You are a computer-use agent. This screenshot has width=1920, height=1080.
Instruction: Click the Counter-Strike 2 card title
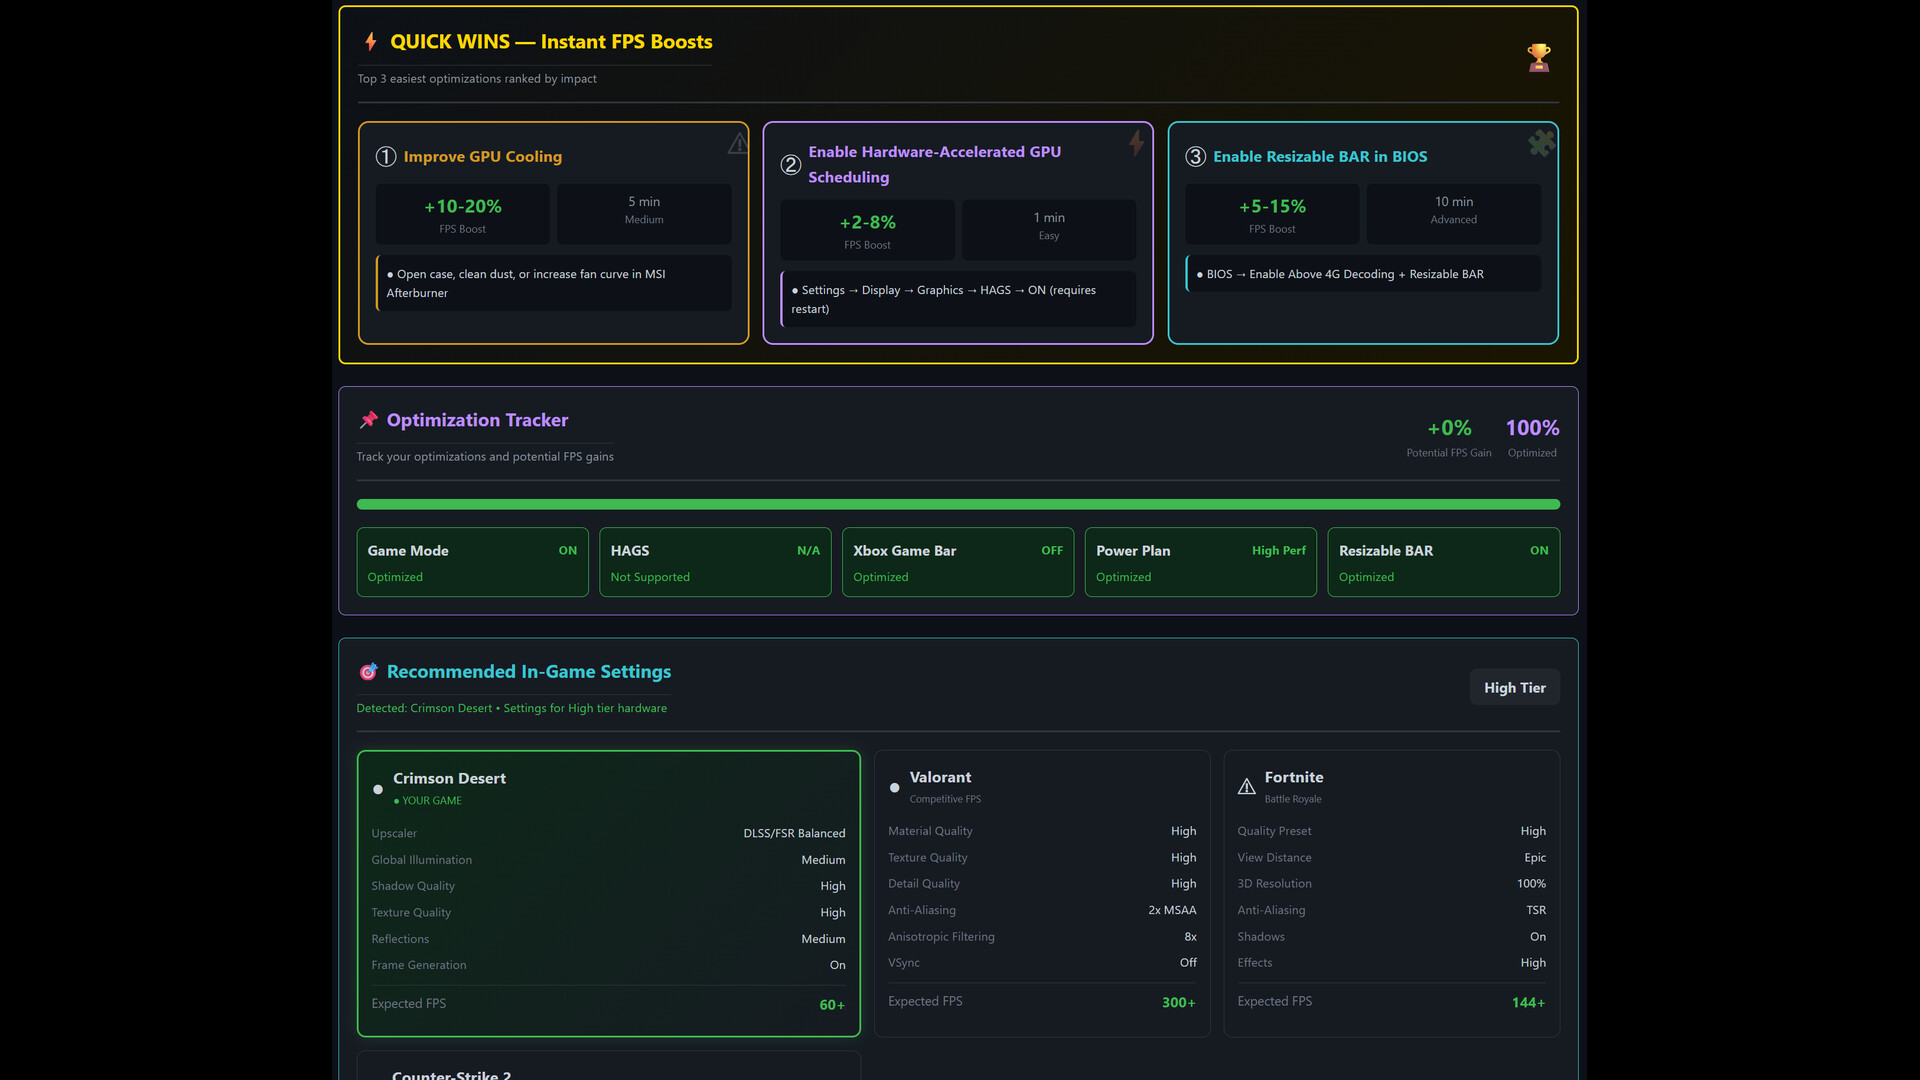pyautogui.click(x=451, y=1075)
